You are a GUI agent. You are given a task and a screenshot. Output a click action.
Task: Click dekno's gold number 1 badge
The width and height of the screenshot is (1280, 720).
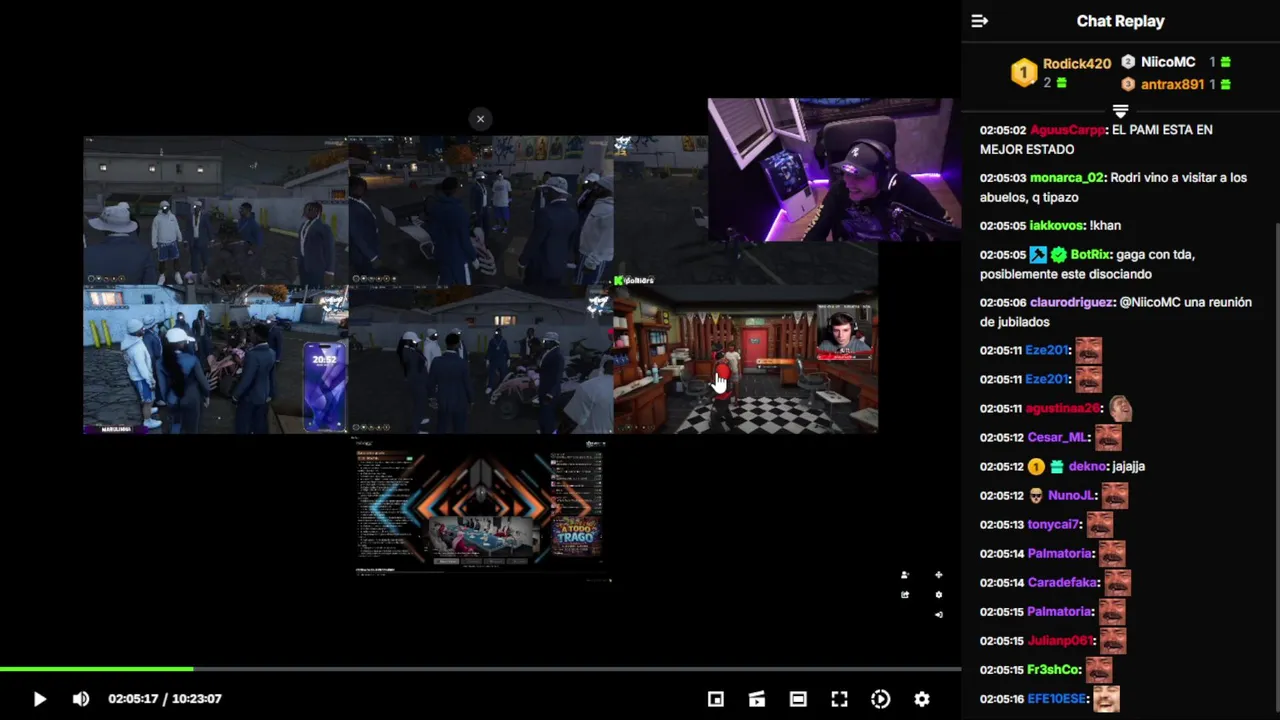coord(1036,467)
